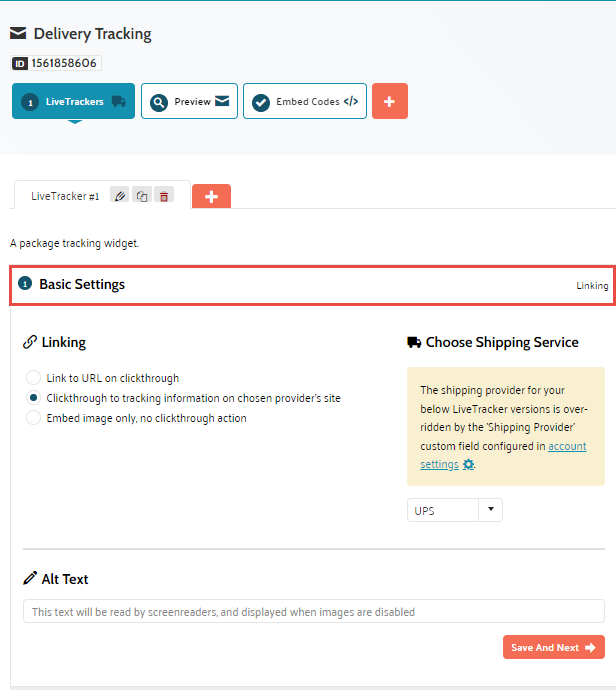Click the orange plus button beside Embed Codes
This screenshot has height=690, width=616.
pyautogui.click(x=389, y=101)
